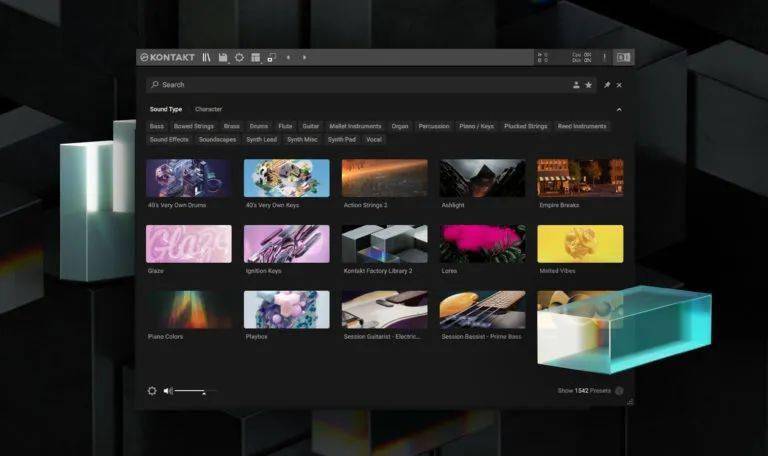Open Kontakt Factory Library 2 thumbnail
768x456 pixels.
pyautogui.click(x=384, y=244)
